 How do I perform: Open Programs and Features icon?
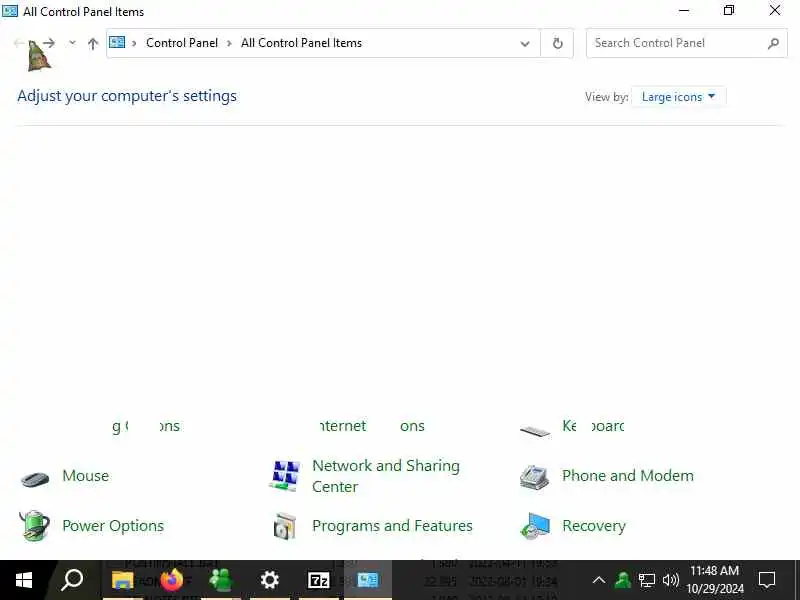[x=285, y=526]
